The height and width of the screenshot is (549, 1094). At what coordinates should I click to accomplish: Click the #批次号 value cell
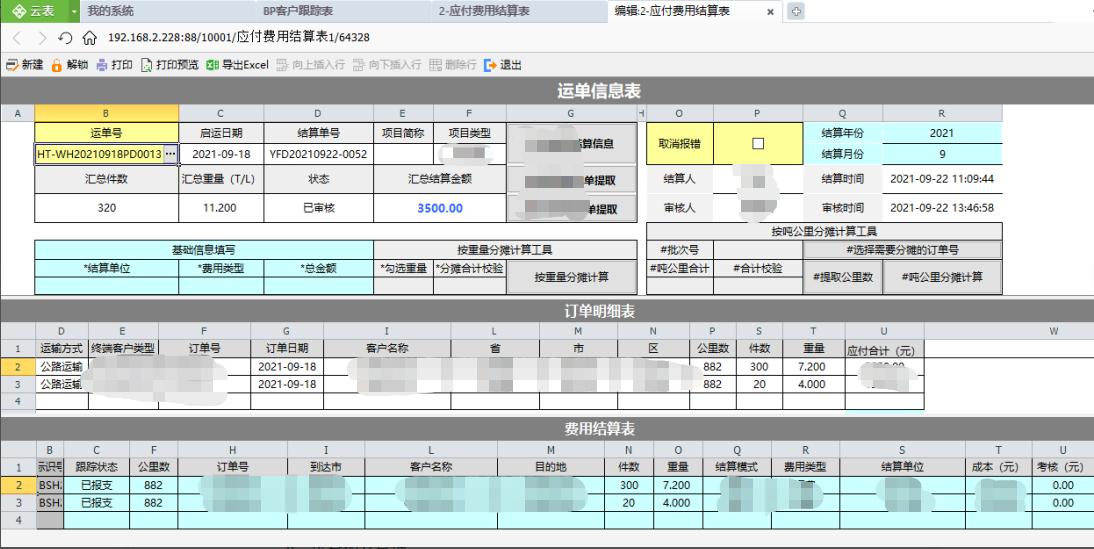click(757, 250)
